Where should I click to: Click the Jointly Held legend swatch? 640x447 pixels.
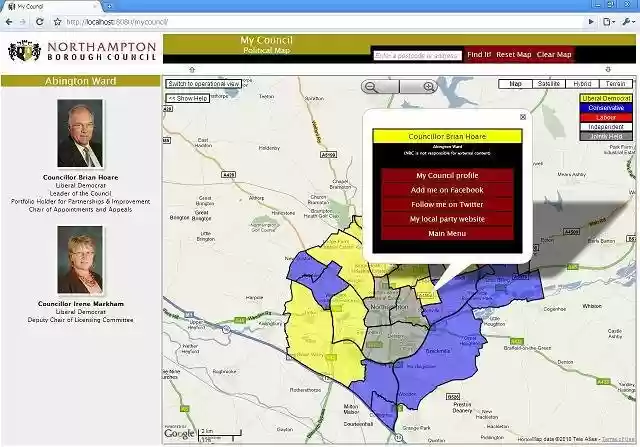606,136
